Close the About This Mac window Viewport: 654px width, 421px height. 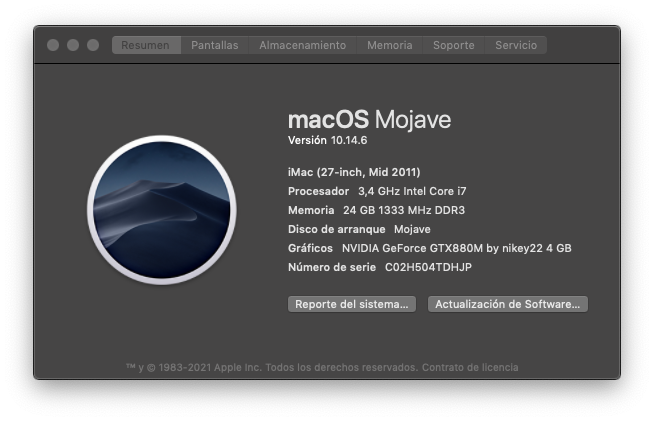(x=53, y=45)
